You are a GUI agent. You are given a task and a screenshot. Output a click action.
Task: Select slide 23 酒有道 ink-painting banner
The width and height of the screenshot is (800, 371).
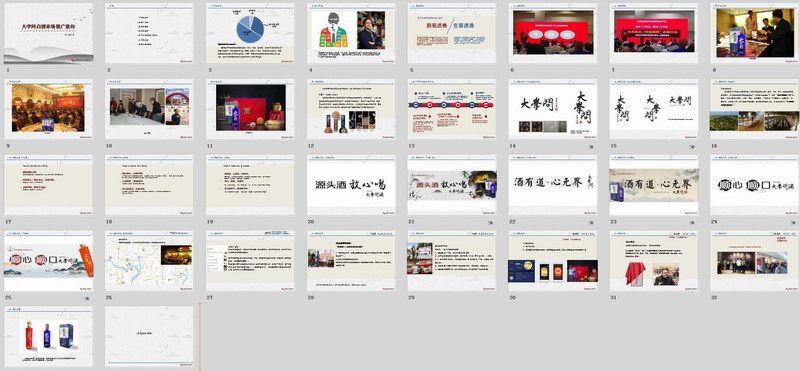654,185
